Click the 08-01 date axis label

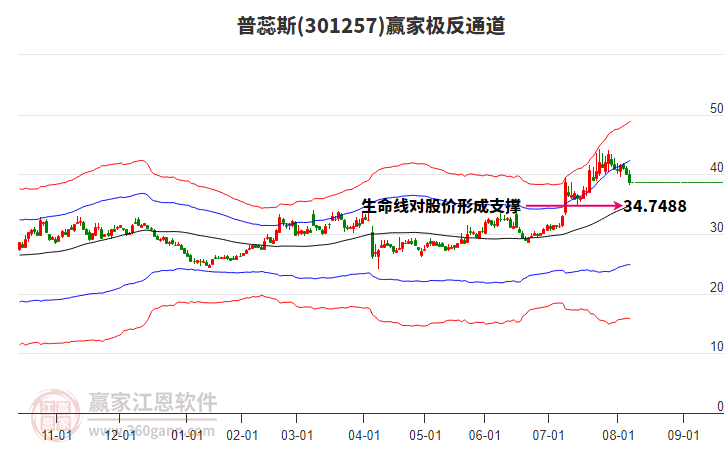click(x=618, y=435)
